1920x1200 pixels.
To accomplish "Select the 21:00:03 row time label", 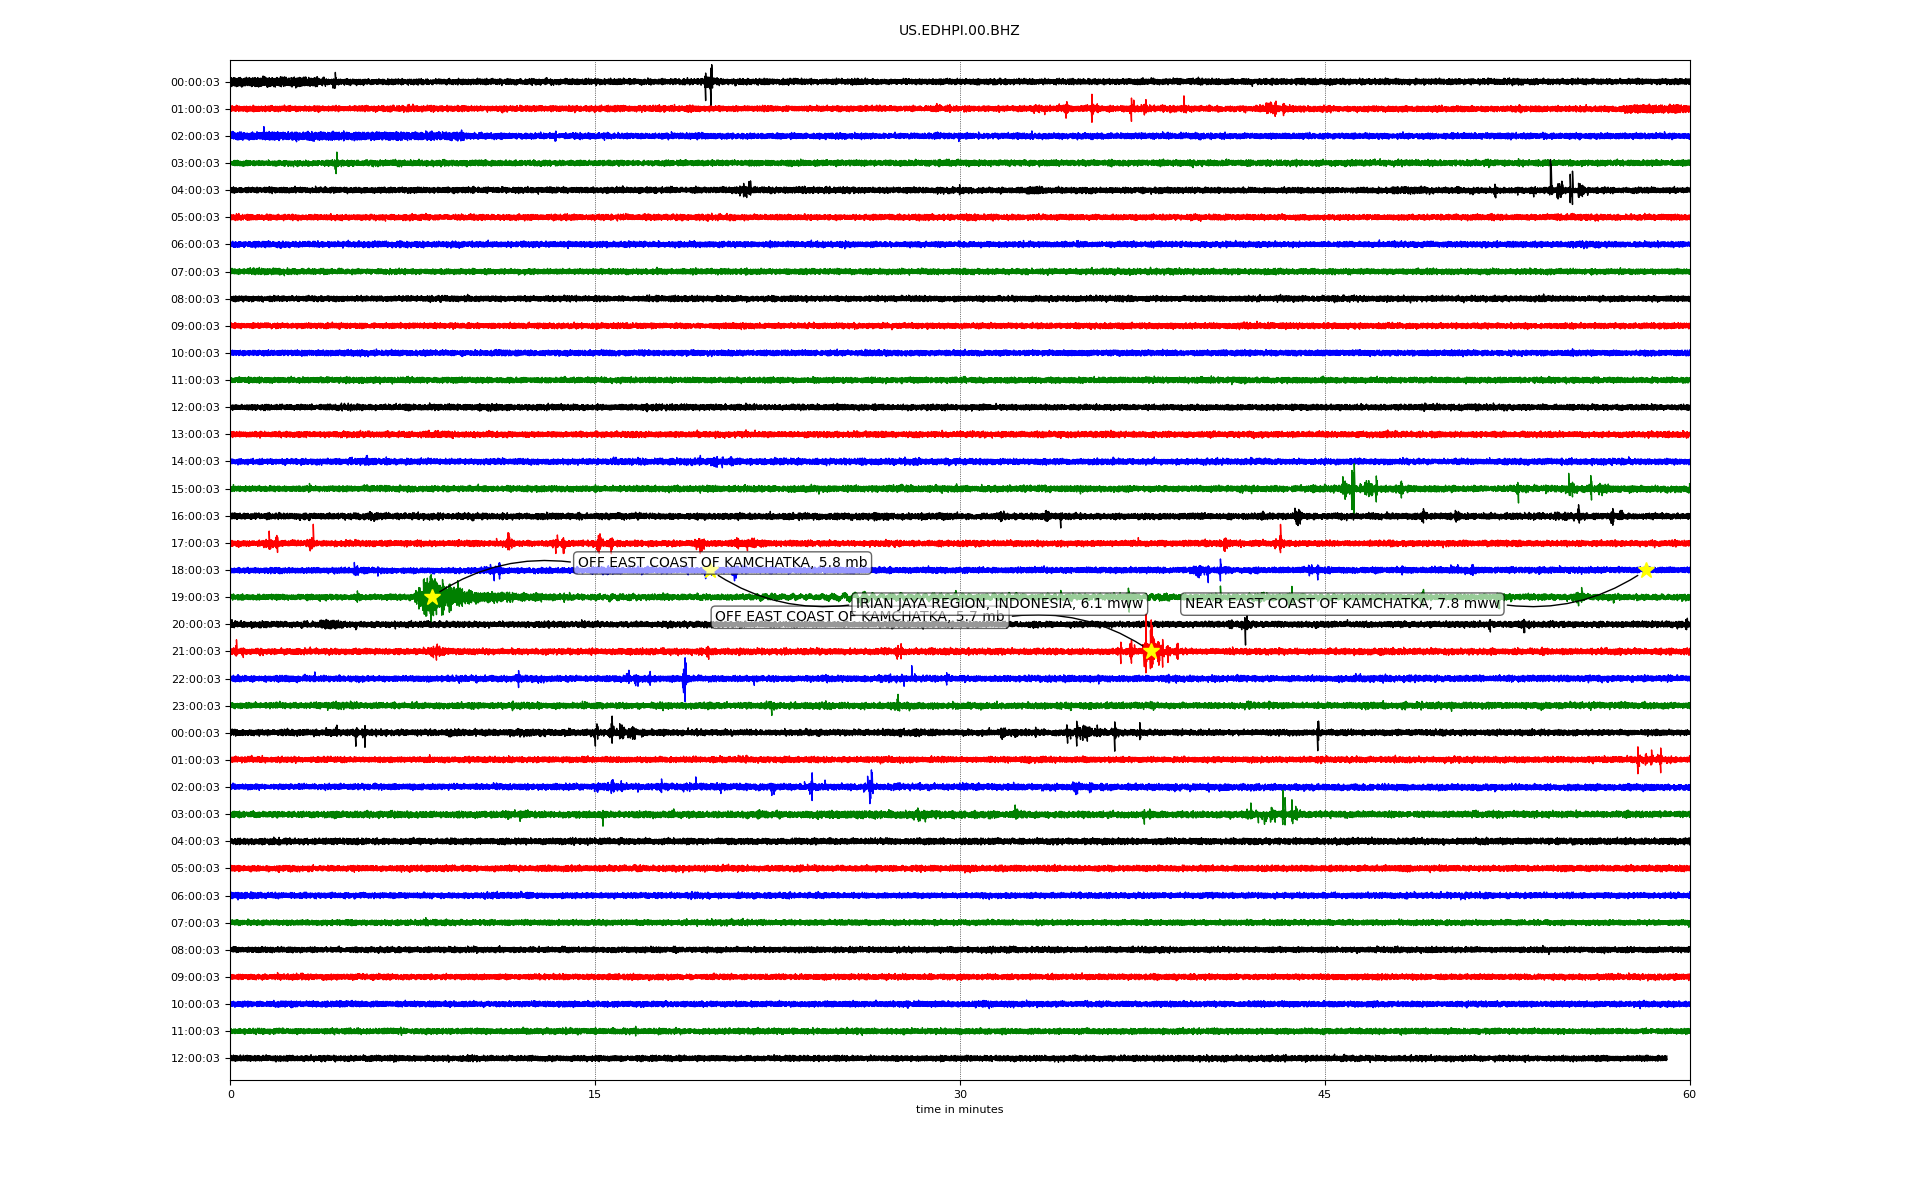I will (195, 652).
